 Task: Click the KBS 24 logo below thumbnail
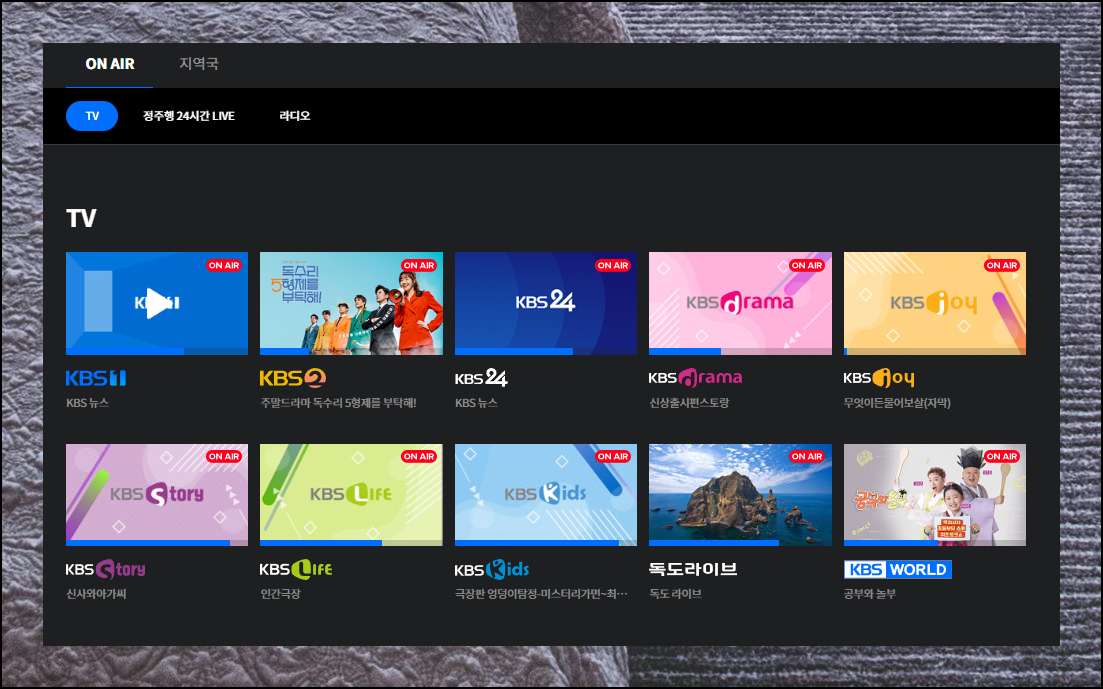(481, 379)
